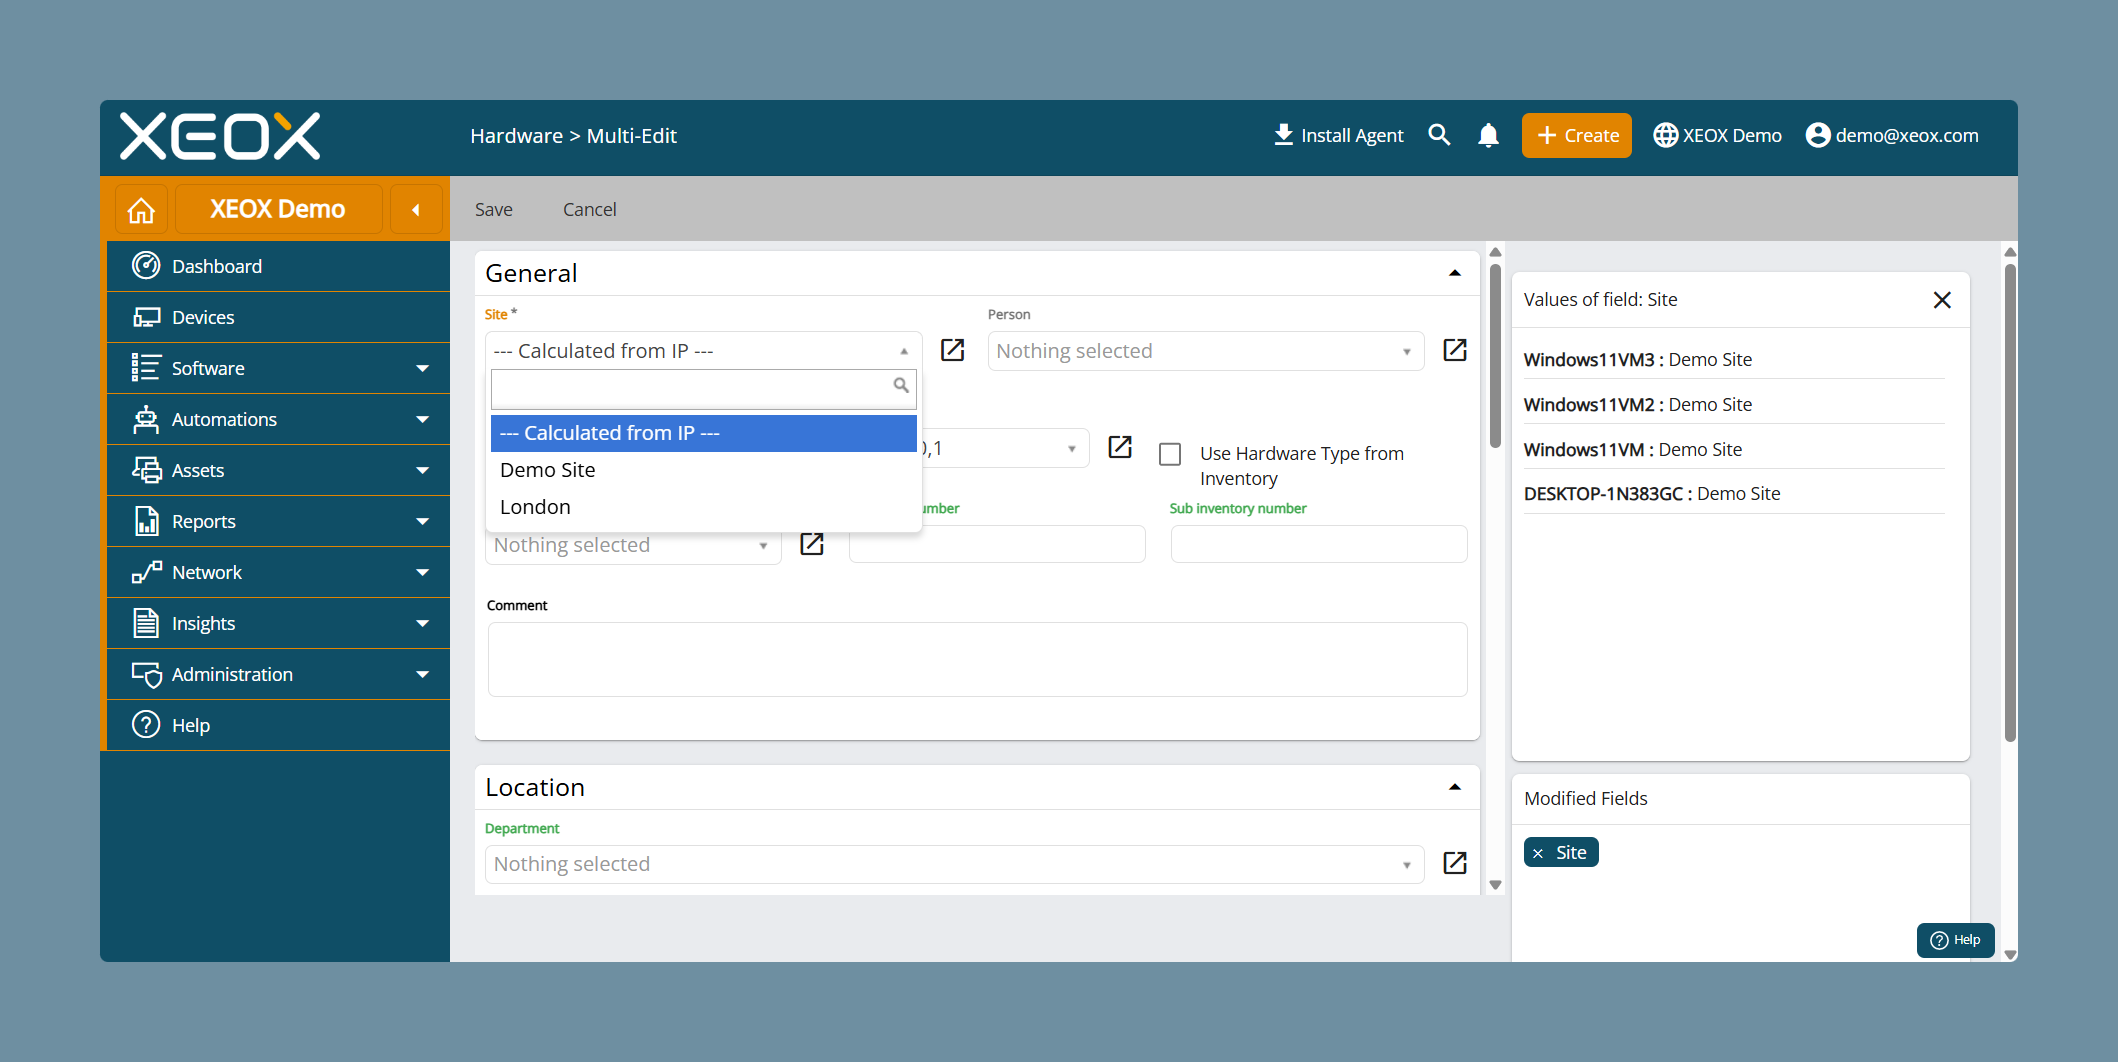The height and width of the screenshot is (1062, 2118).
Task: Remove the Site modified field tag
Action: [x=1538, y=853]
